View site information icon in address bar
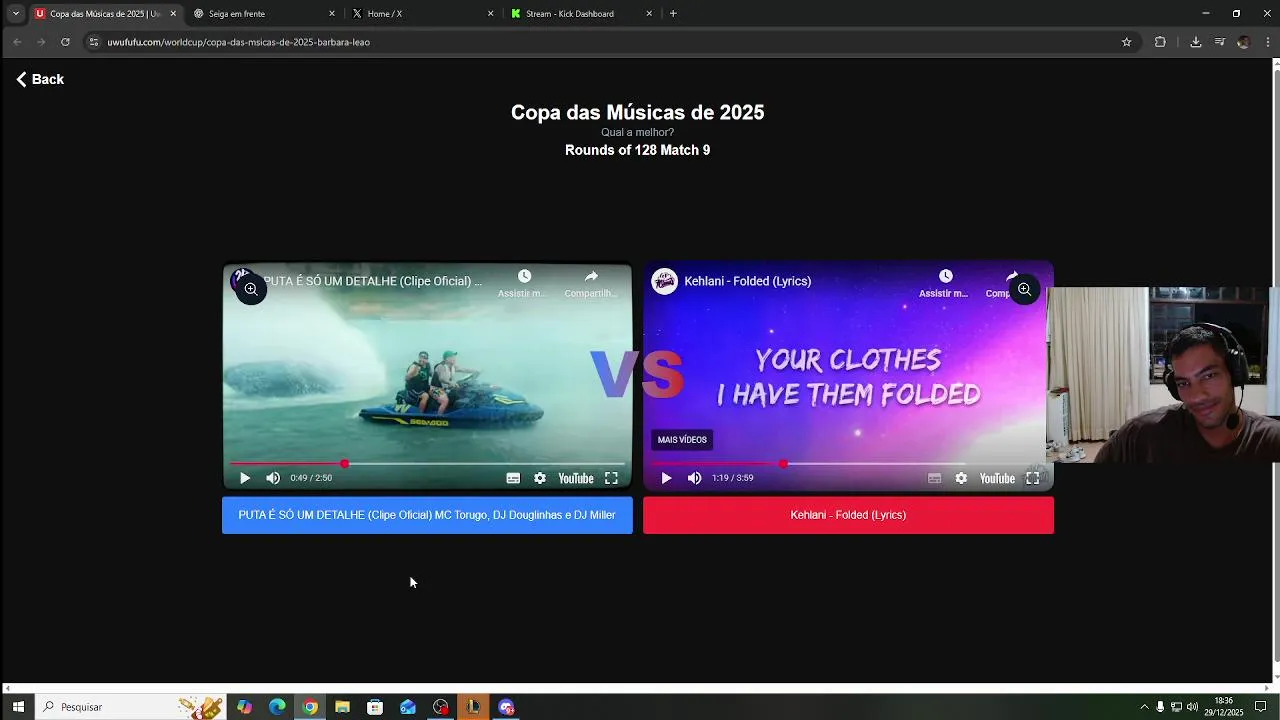The width and height of the screenshot is (1280, 720). tap(94, 42)
